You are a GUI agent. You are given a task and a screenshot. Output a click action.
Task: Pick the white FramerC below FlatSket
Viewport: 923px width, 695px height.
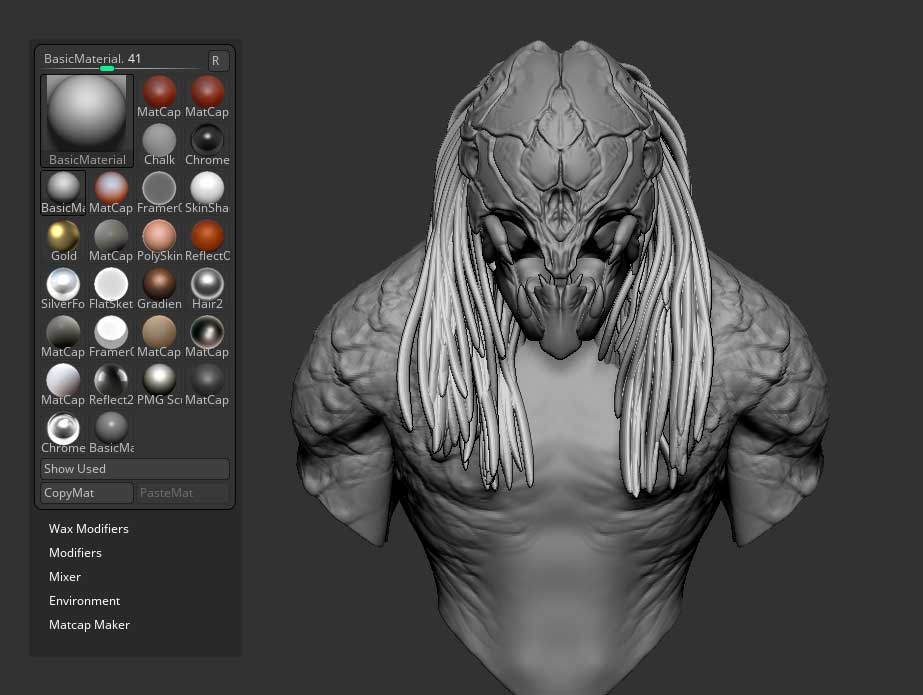tap(111, 337)
